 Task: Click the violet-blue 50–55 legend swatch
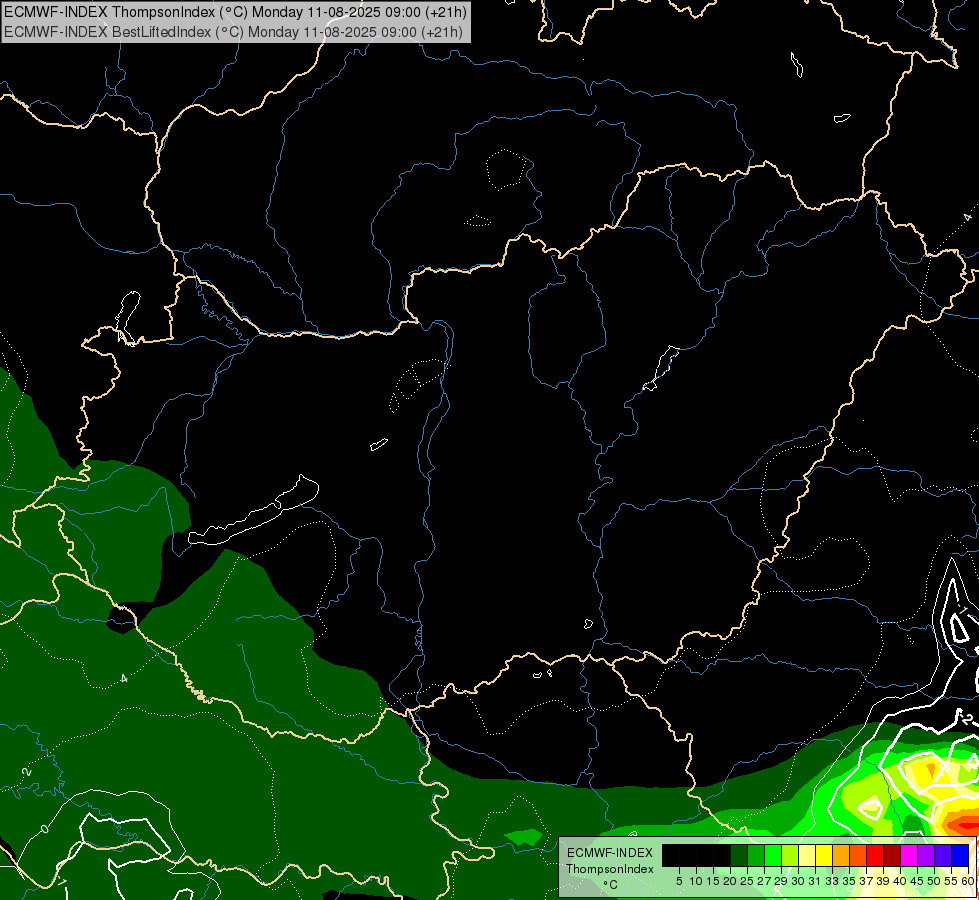943,856
